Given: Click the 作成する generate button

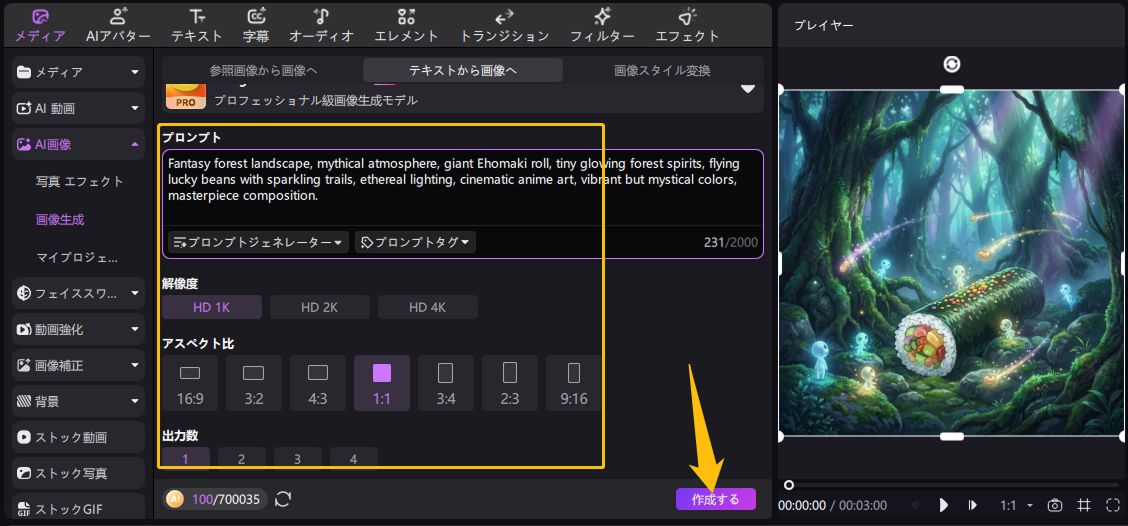Looking at the screenshot, I should 716,499.
